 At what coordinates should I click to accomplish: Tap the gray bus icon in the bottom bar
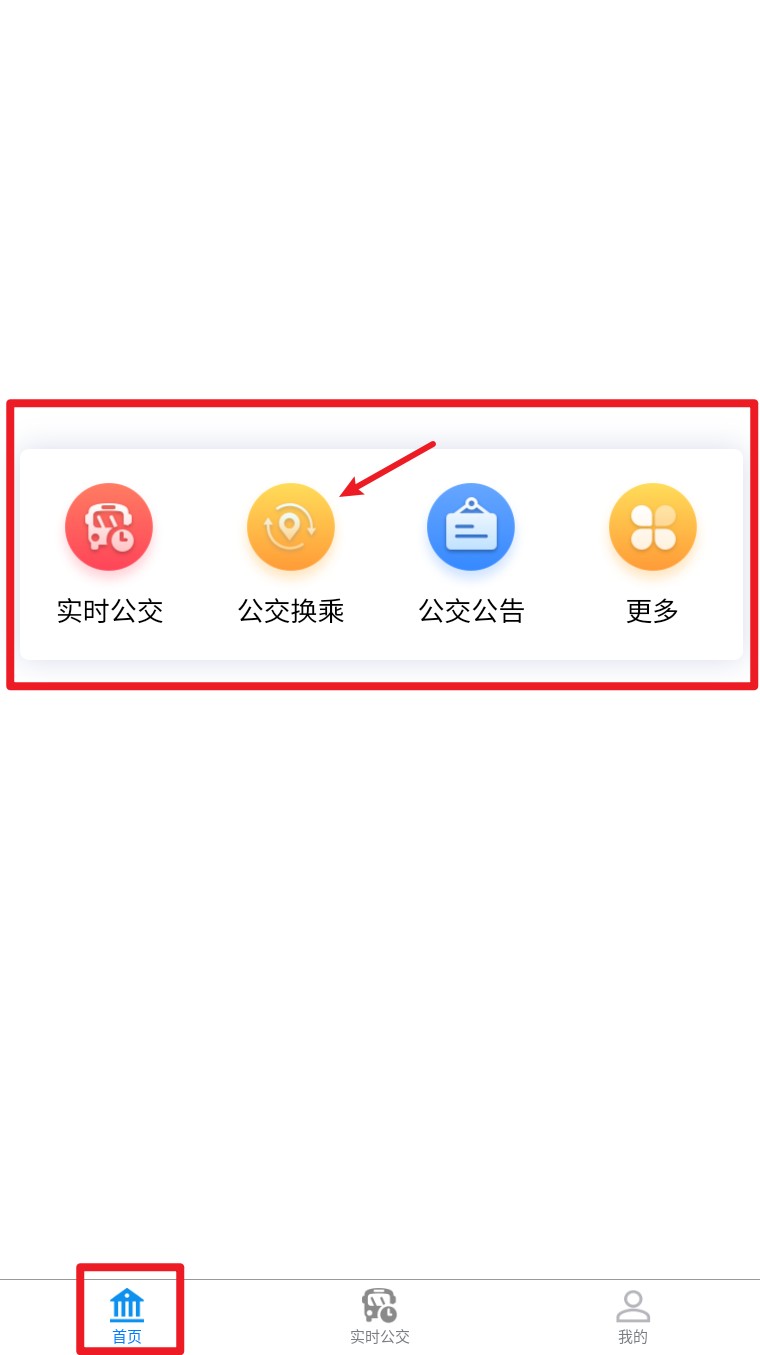(380, 1305)
